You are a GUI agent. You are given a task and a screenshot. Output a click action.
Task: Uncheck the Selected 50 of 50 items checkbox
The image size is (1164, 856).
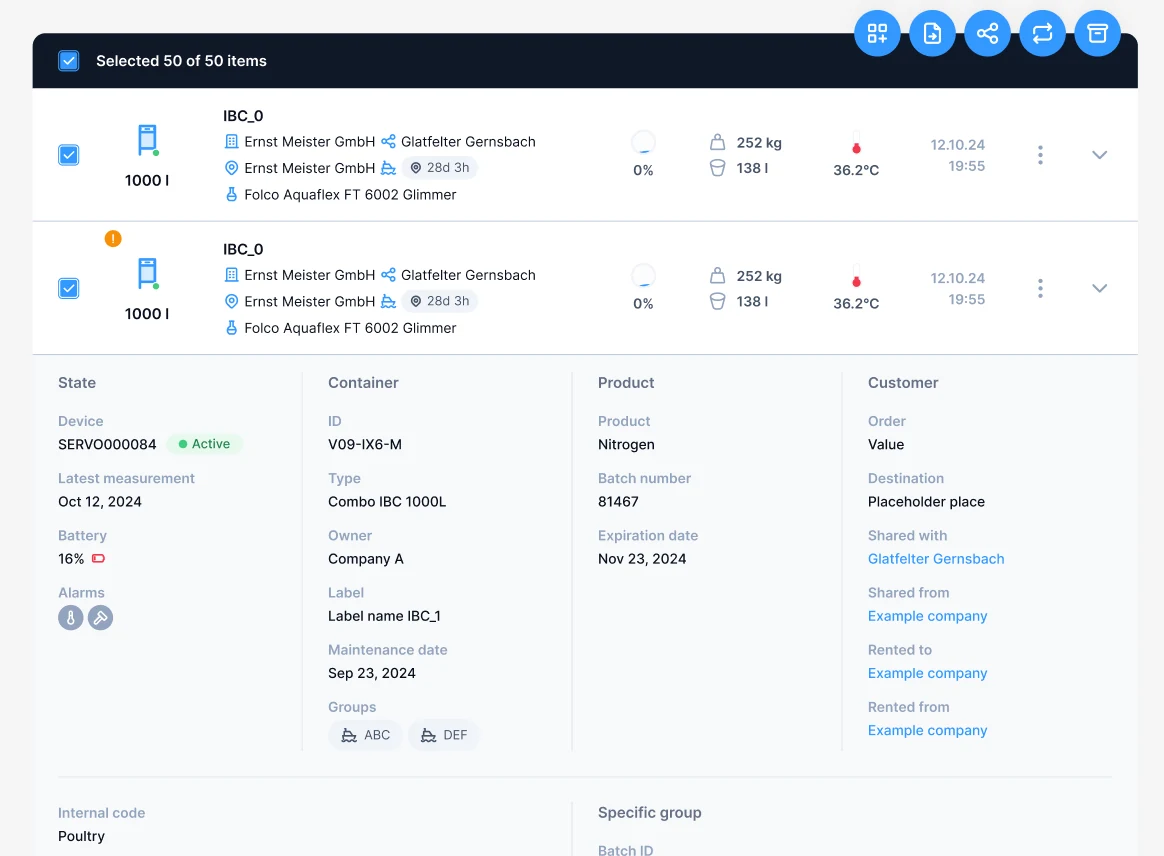pyautogui.click(x=68, y=61)
